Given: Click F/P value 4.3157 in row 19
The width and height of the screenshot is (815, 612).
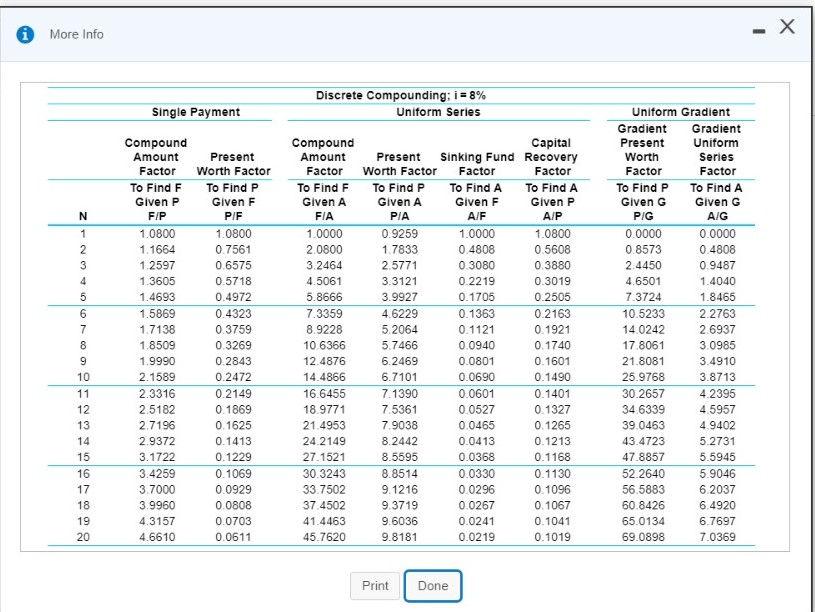Looking at the screenshot, I should pyautogui.click(x=157, y=521).
